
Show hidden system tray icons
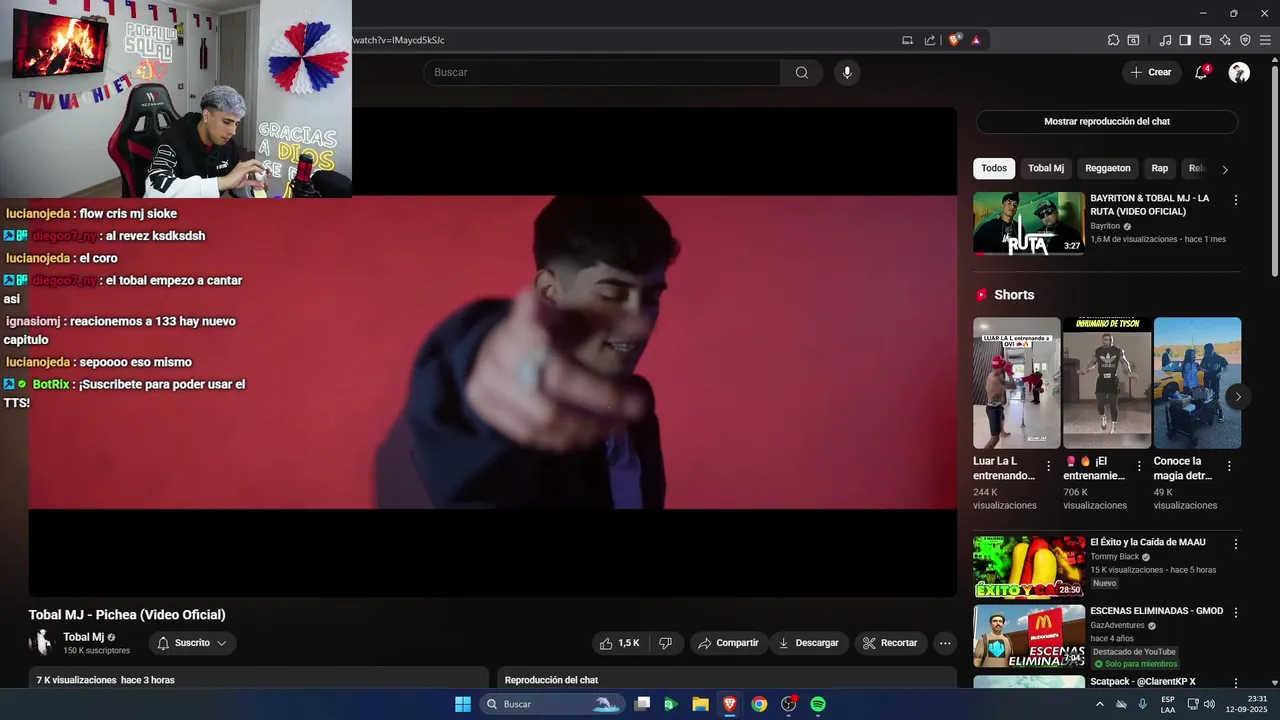(x=1100, y=704)
